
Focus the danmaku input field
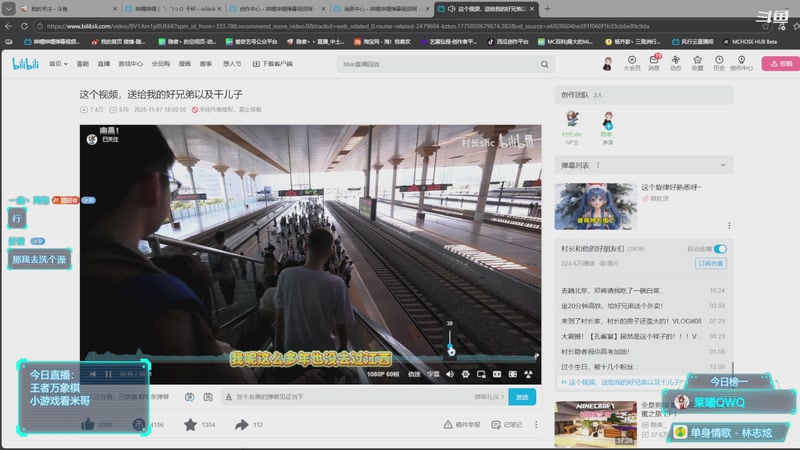pos(354,397)
